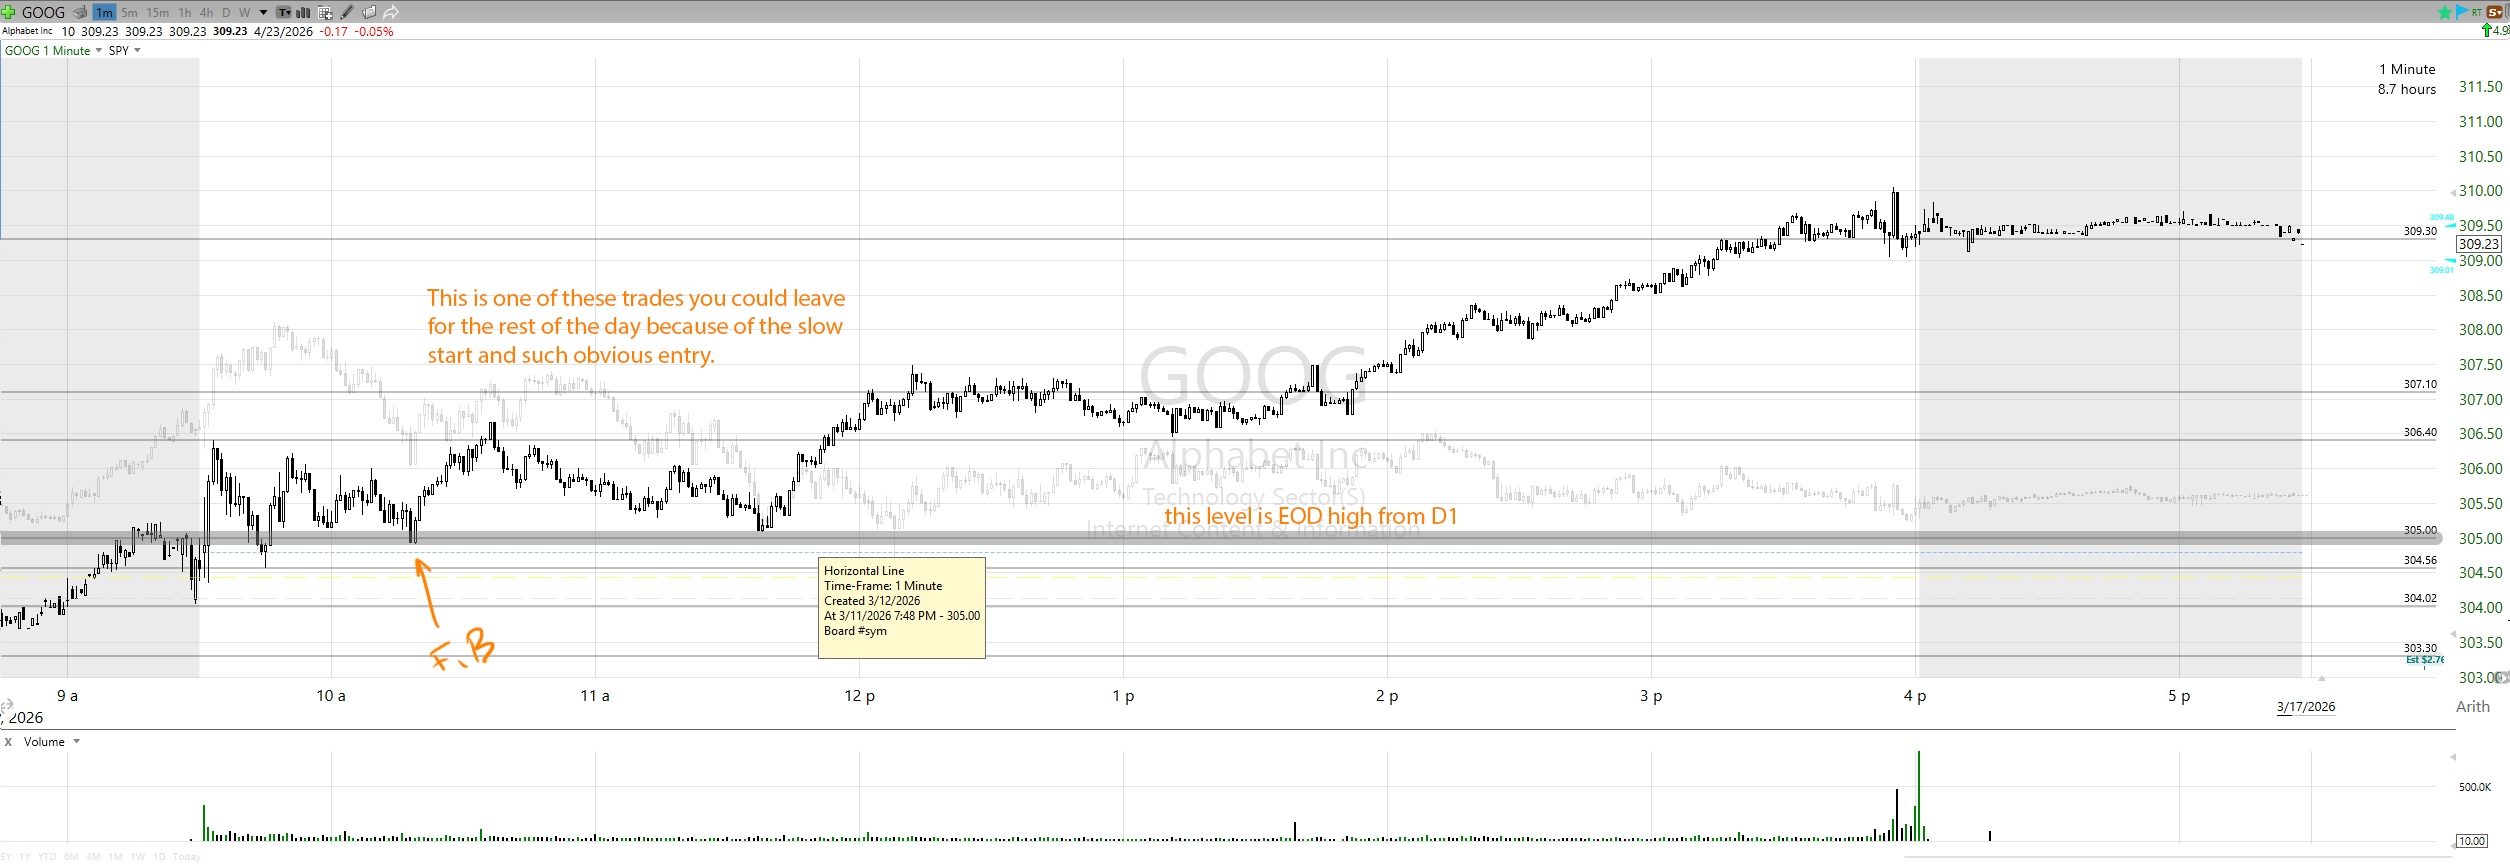Viewport: 2510px width, 864px height.
Task: Click the printer icon beside GOOG
Action: point(80,12)
